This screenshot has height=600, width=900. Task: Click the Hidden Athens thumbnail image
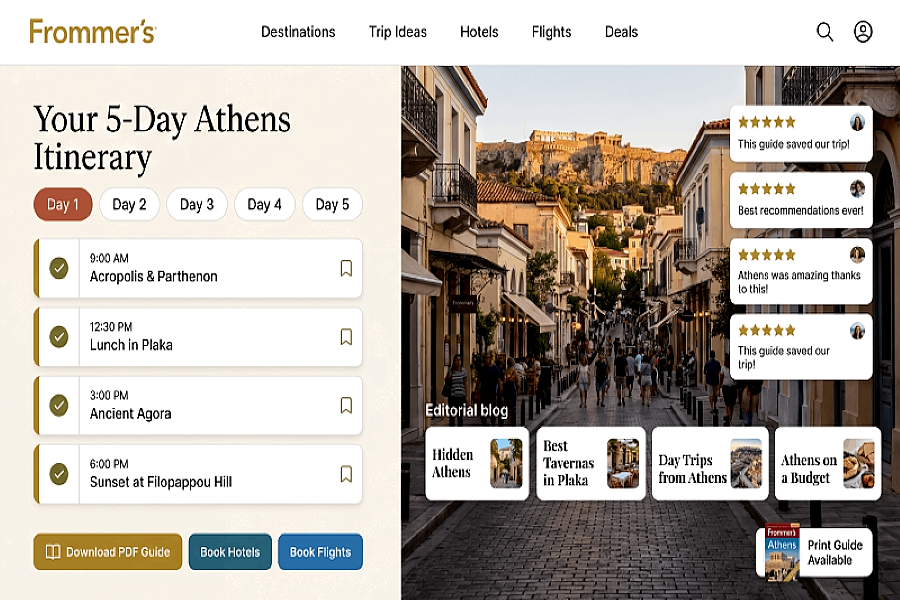[x=506, y=463]
